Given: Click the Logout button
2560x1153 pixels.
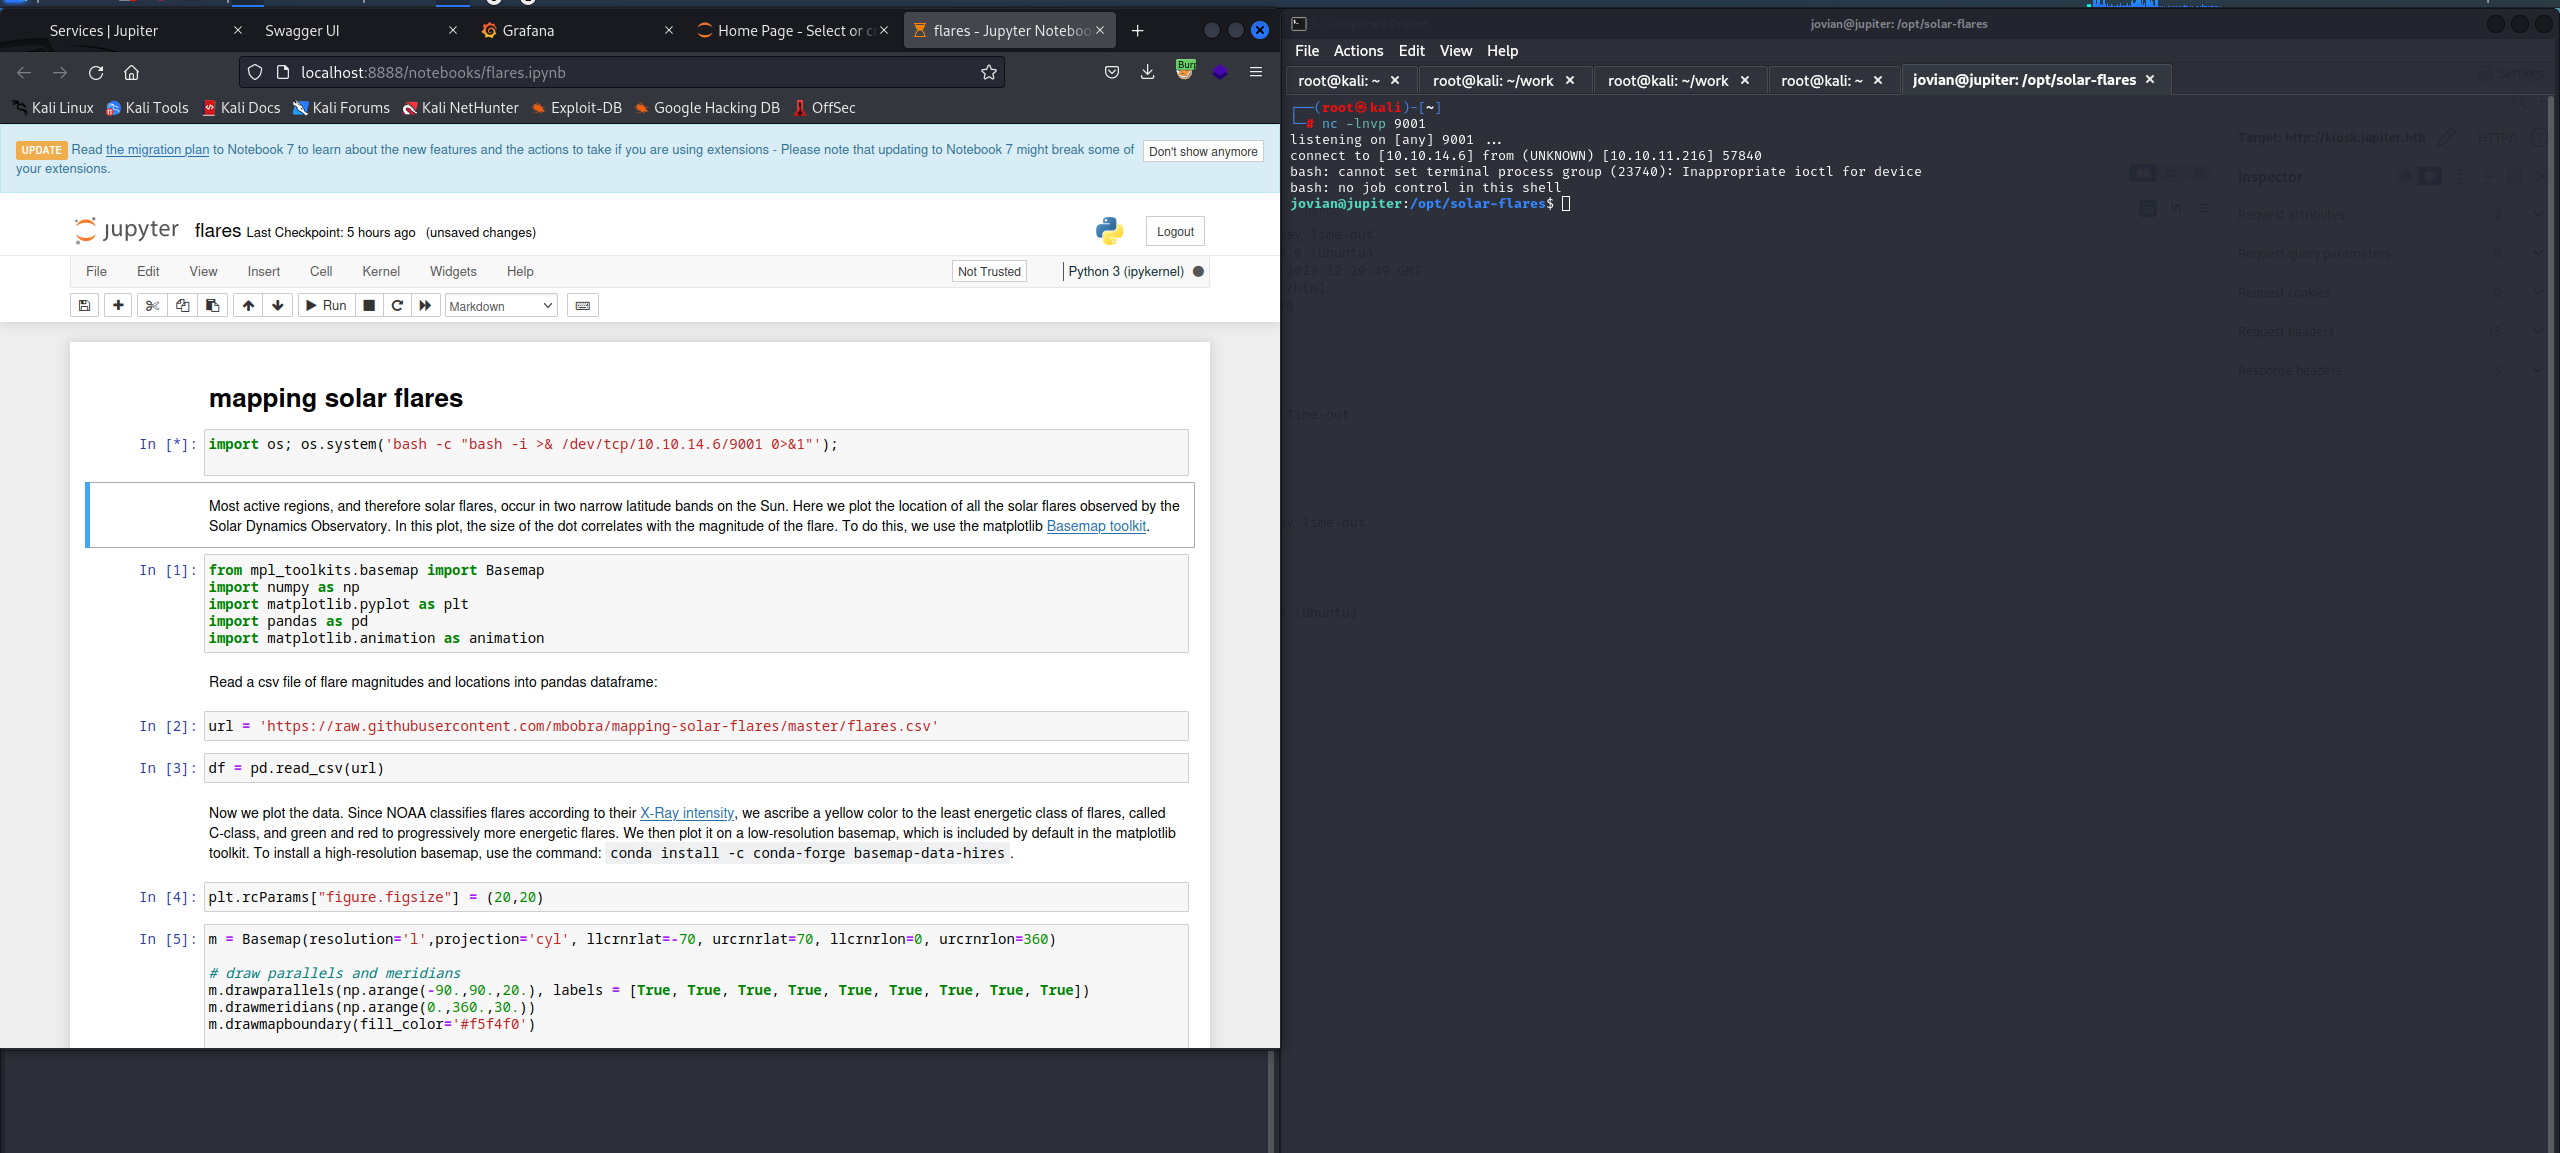Looking at the screenshot, I should coord(1174,232).
